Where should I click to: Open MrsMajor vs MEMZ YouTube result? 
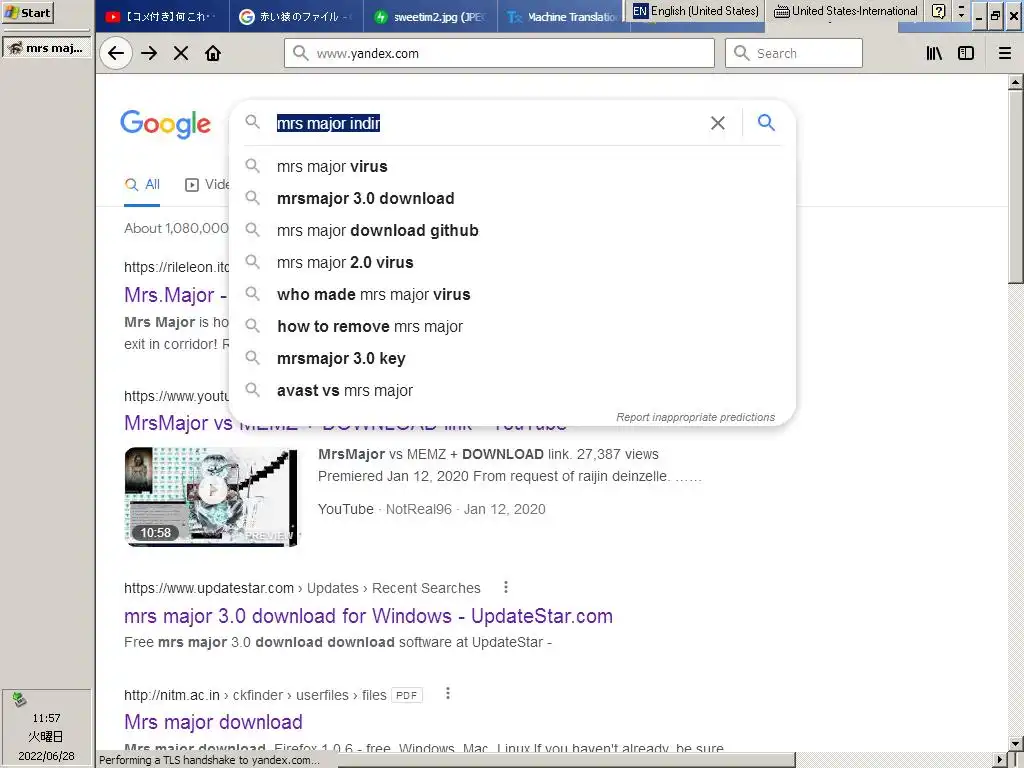click(178, 423)
